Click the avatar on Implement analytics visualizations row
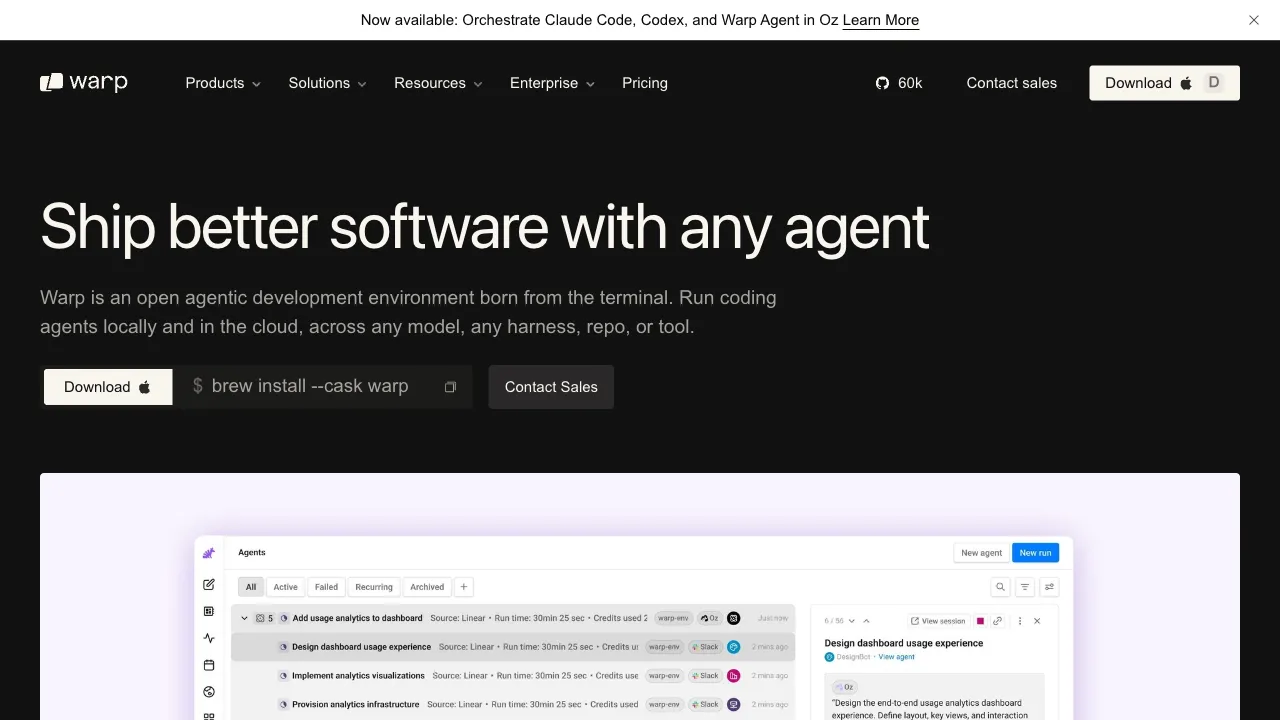The image size is (1280, 720). [x=734, y=676]
